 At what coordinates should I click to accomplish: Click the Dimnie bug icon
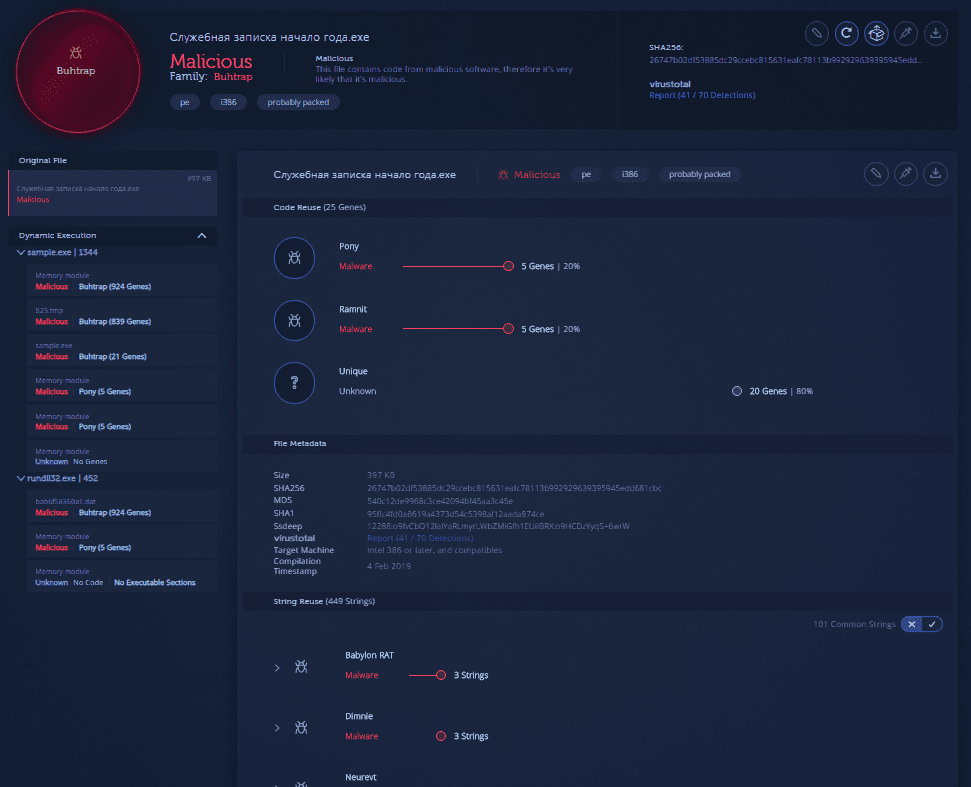(x=301, y=727)
